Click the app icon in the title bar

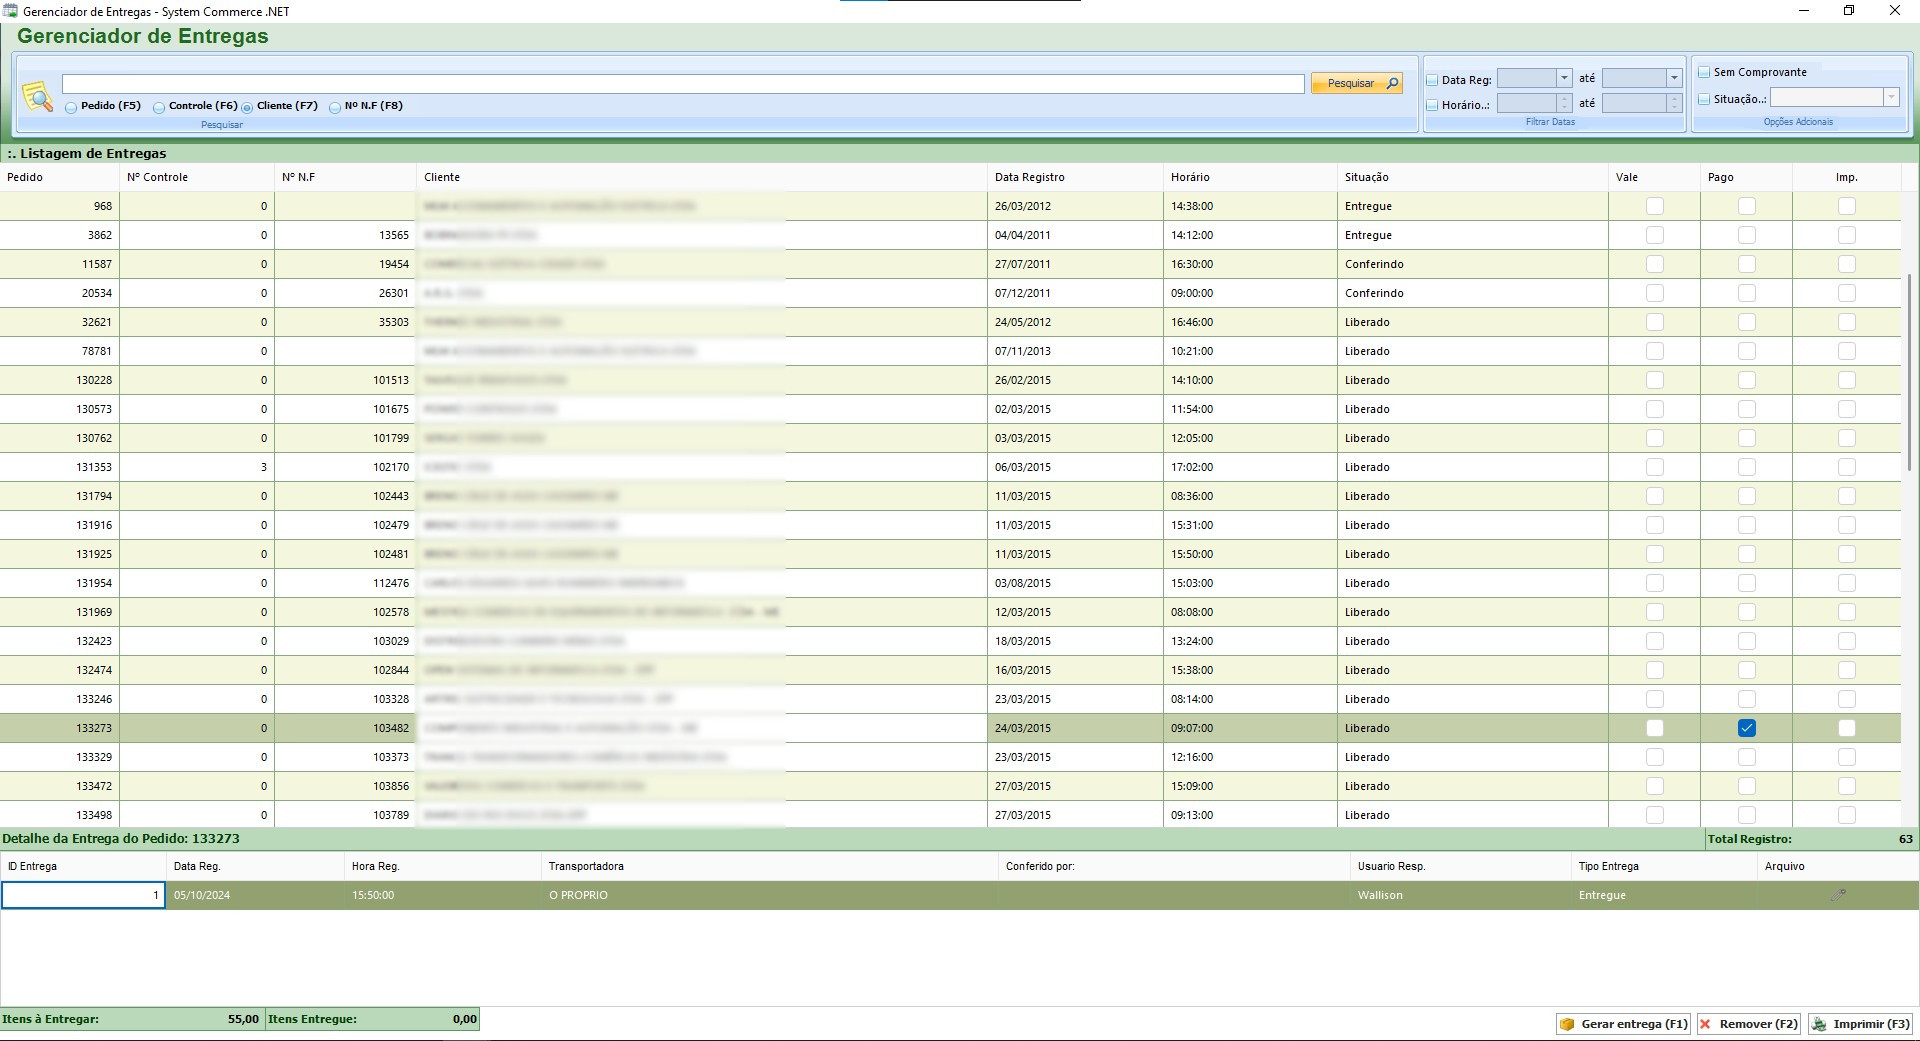10,11
